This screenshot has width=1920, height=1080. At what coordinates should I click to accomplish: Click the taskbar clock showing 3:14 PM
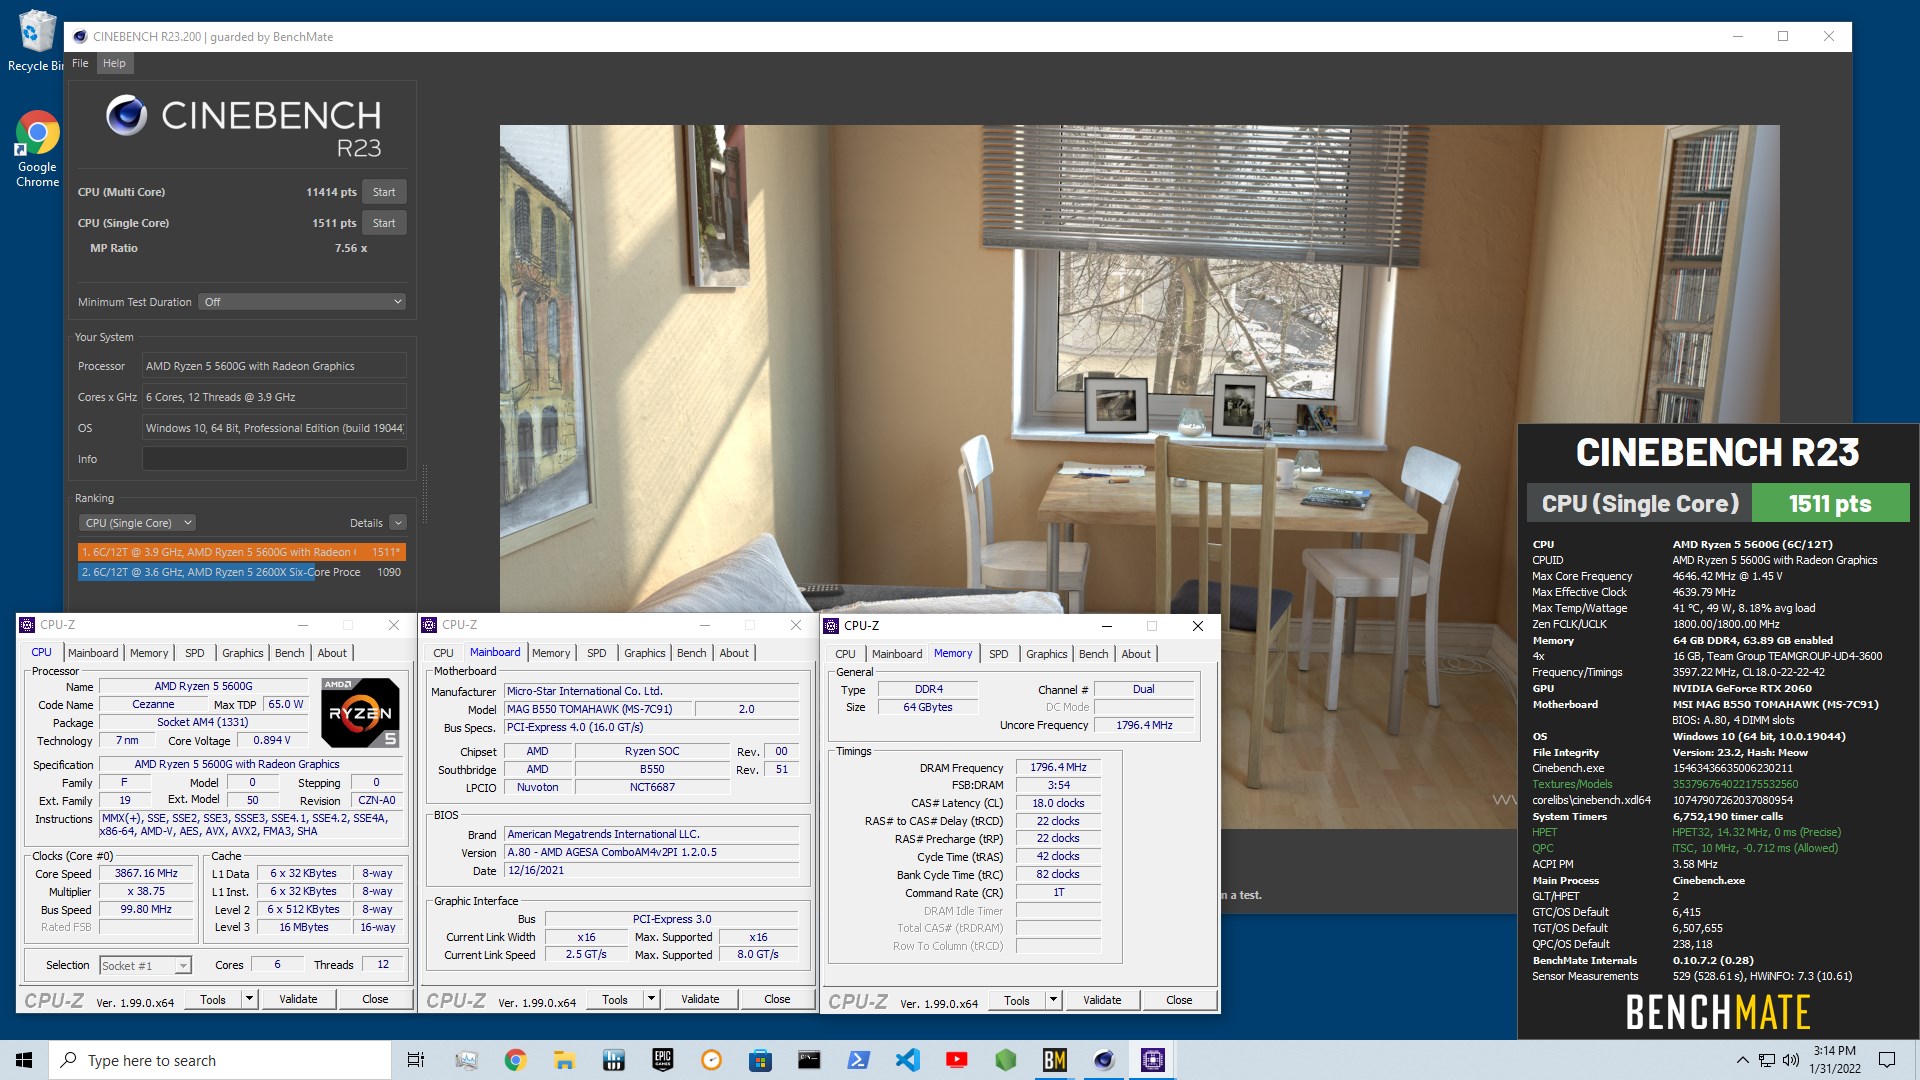pos(1834,1060)
